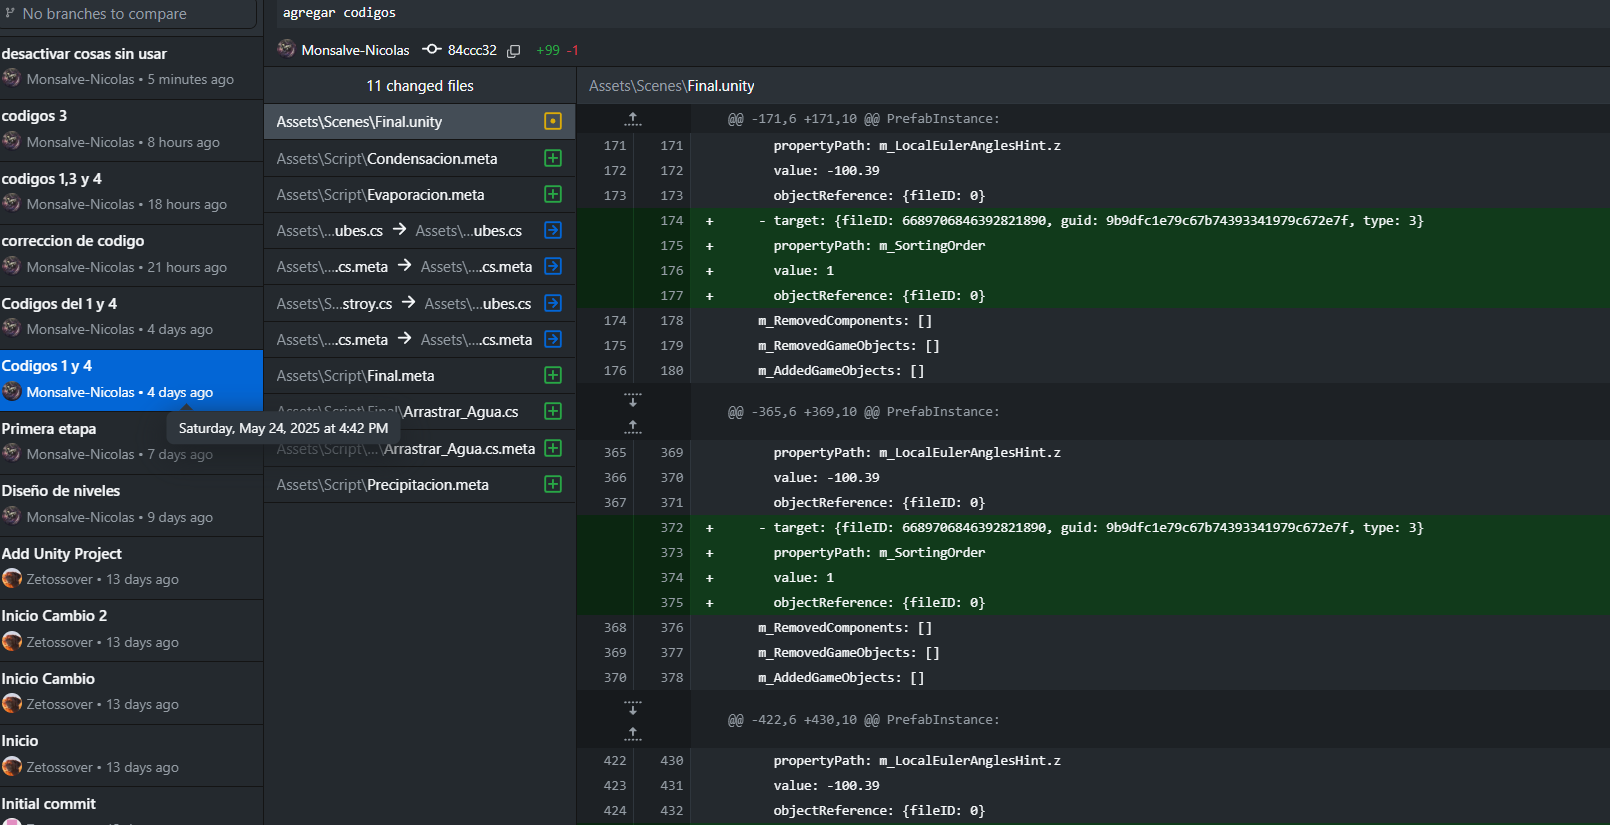1610x825 pixels.
Task: Select the Arrastrar_Agua.cs file in changed files
Action: point(460,412)
